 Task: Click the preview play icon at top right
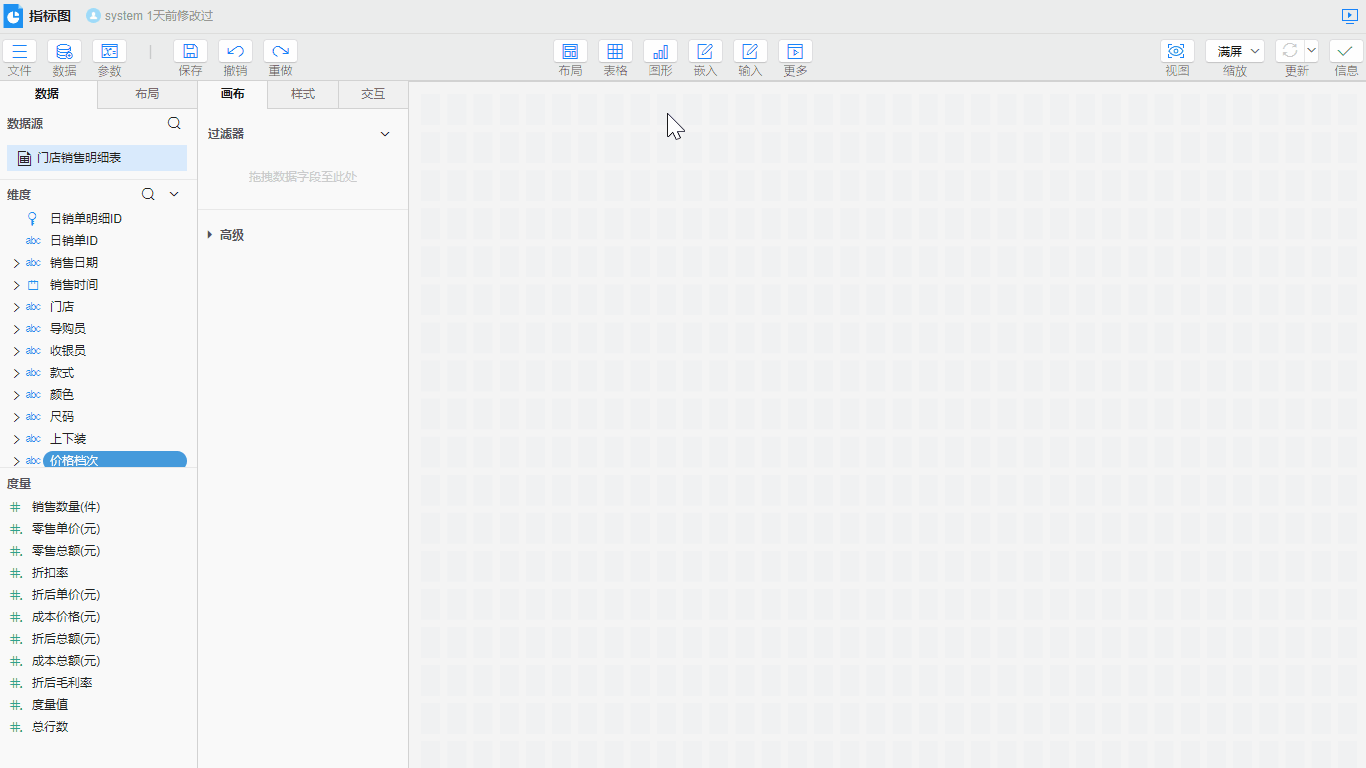pyautogui.click(x=1349, y=16)
